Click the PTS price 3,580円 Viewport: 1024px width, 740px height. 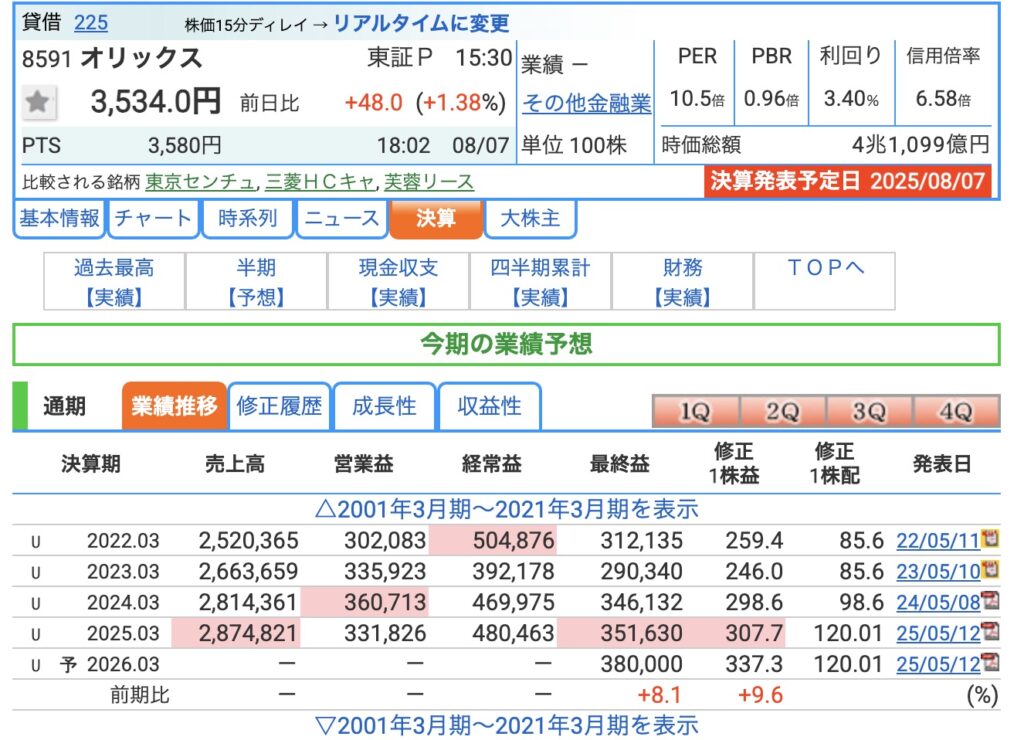pyautogui.click(x=185, y=145)
